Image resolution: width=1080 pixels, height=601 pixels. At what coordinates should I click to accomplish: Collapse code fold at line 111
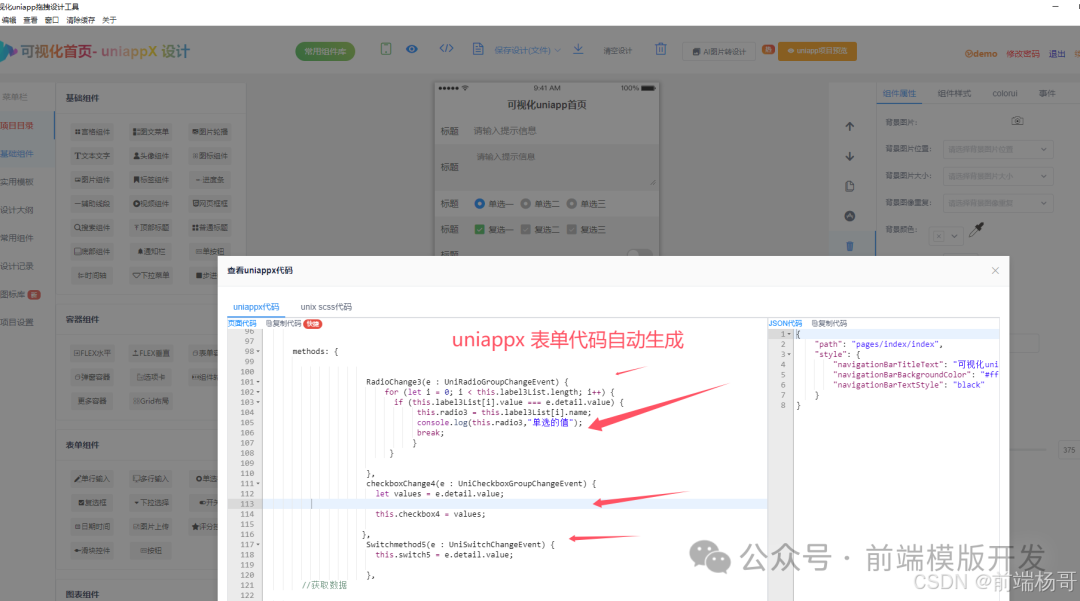pos(258,484)
